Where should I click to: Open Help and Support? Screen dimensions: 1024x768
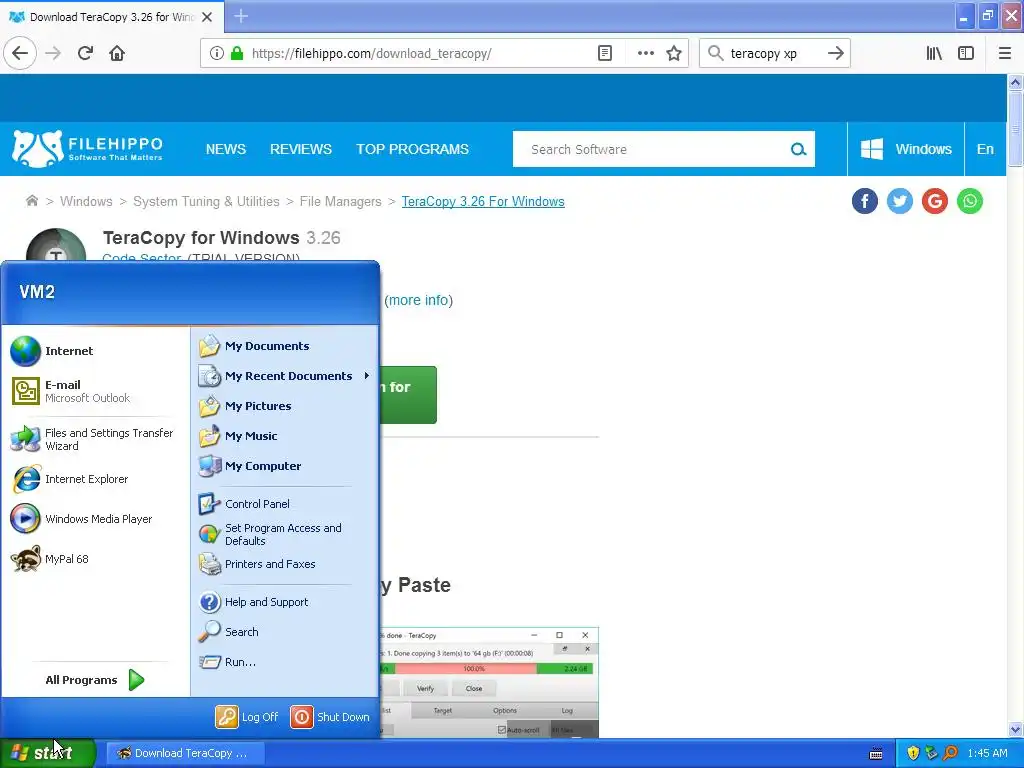285,602
